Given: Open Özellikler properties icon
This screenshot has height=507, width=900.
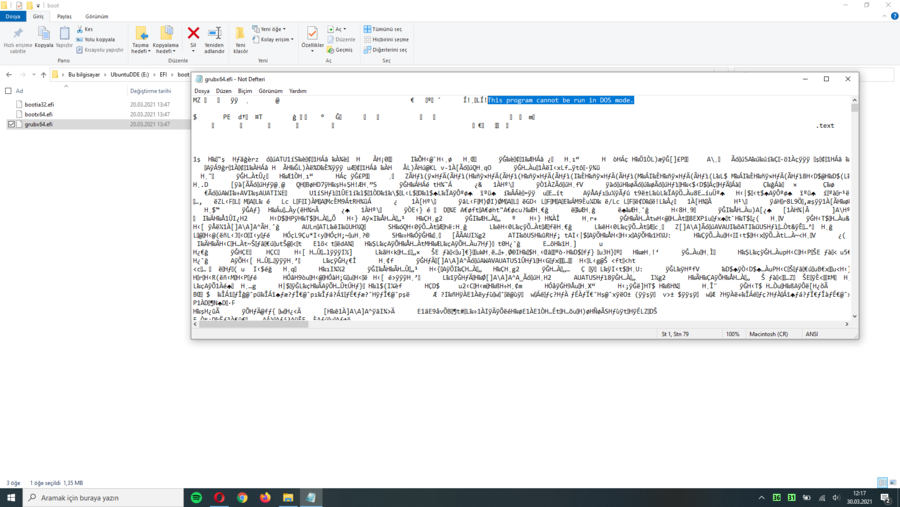Looking at the screenshot, I should pyautogui.click(x=312, y=33).
